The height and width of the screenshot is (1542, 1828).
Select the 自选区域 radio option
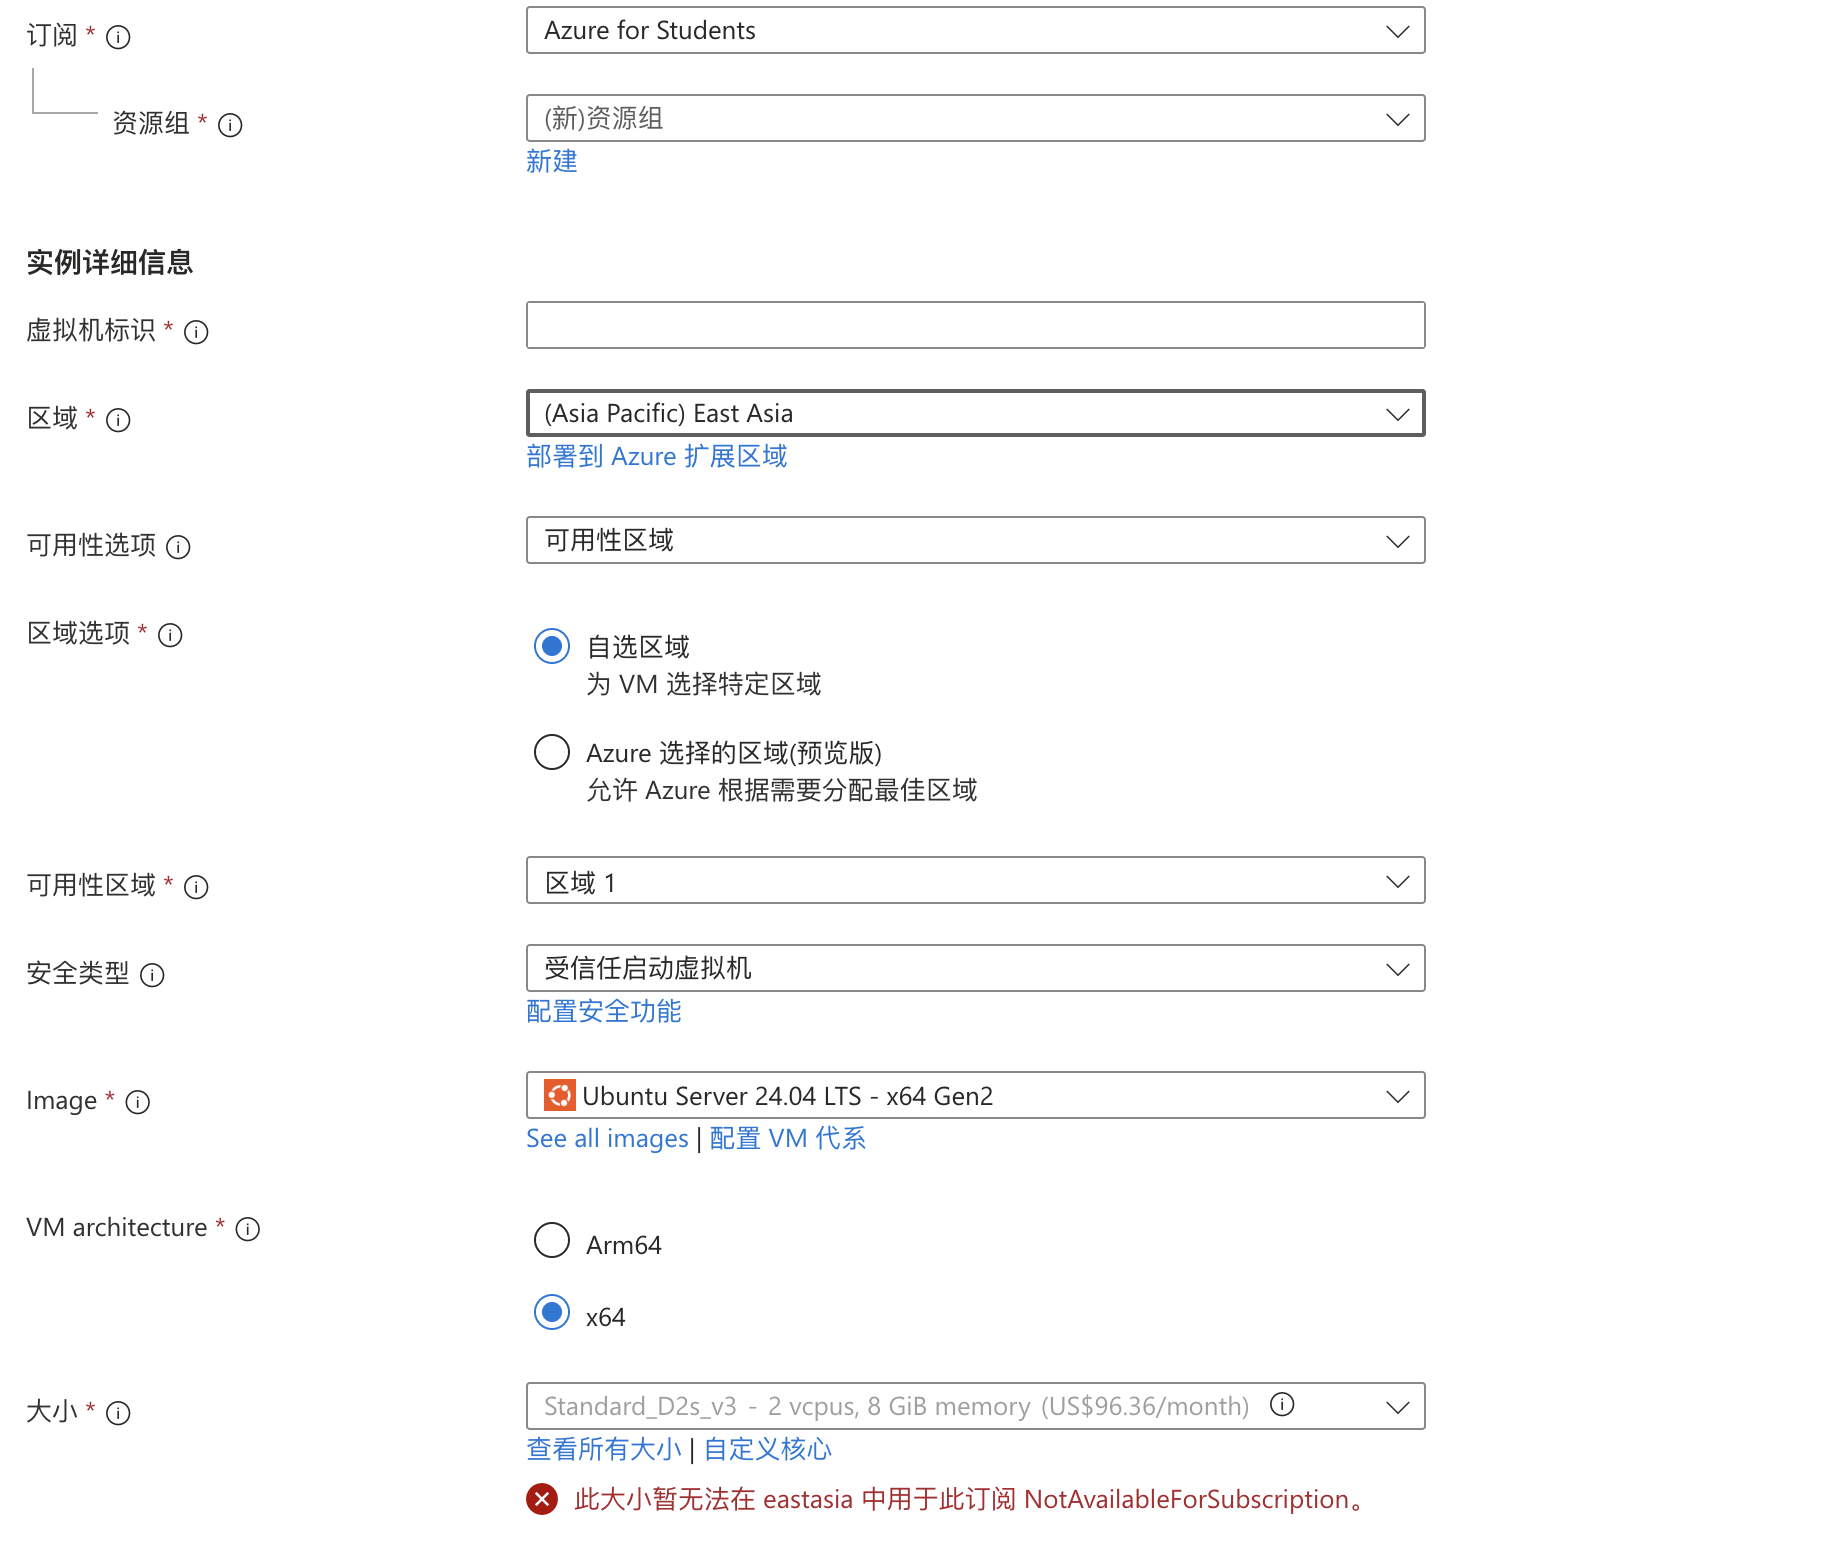point(552,646)
